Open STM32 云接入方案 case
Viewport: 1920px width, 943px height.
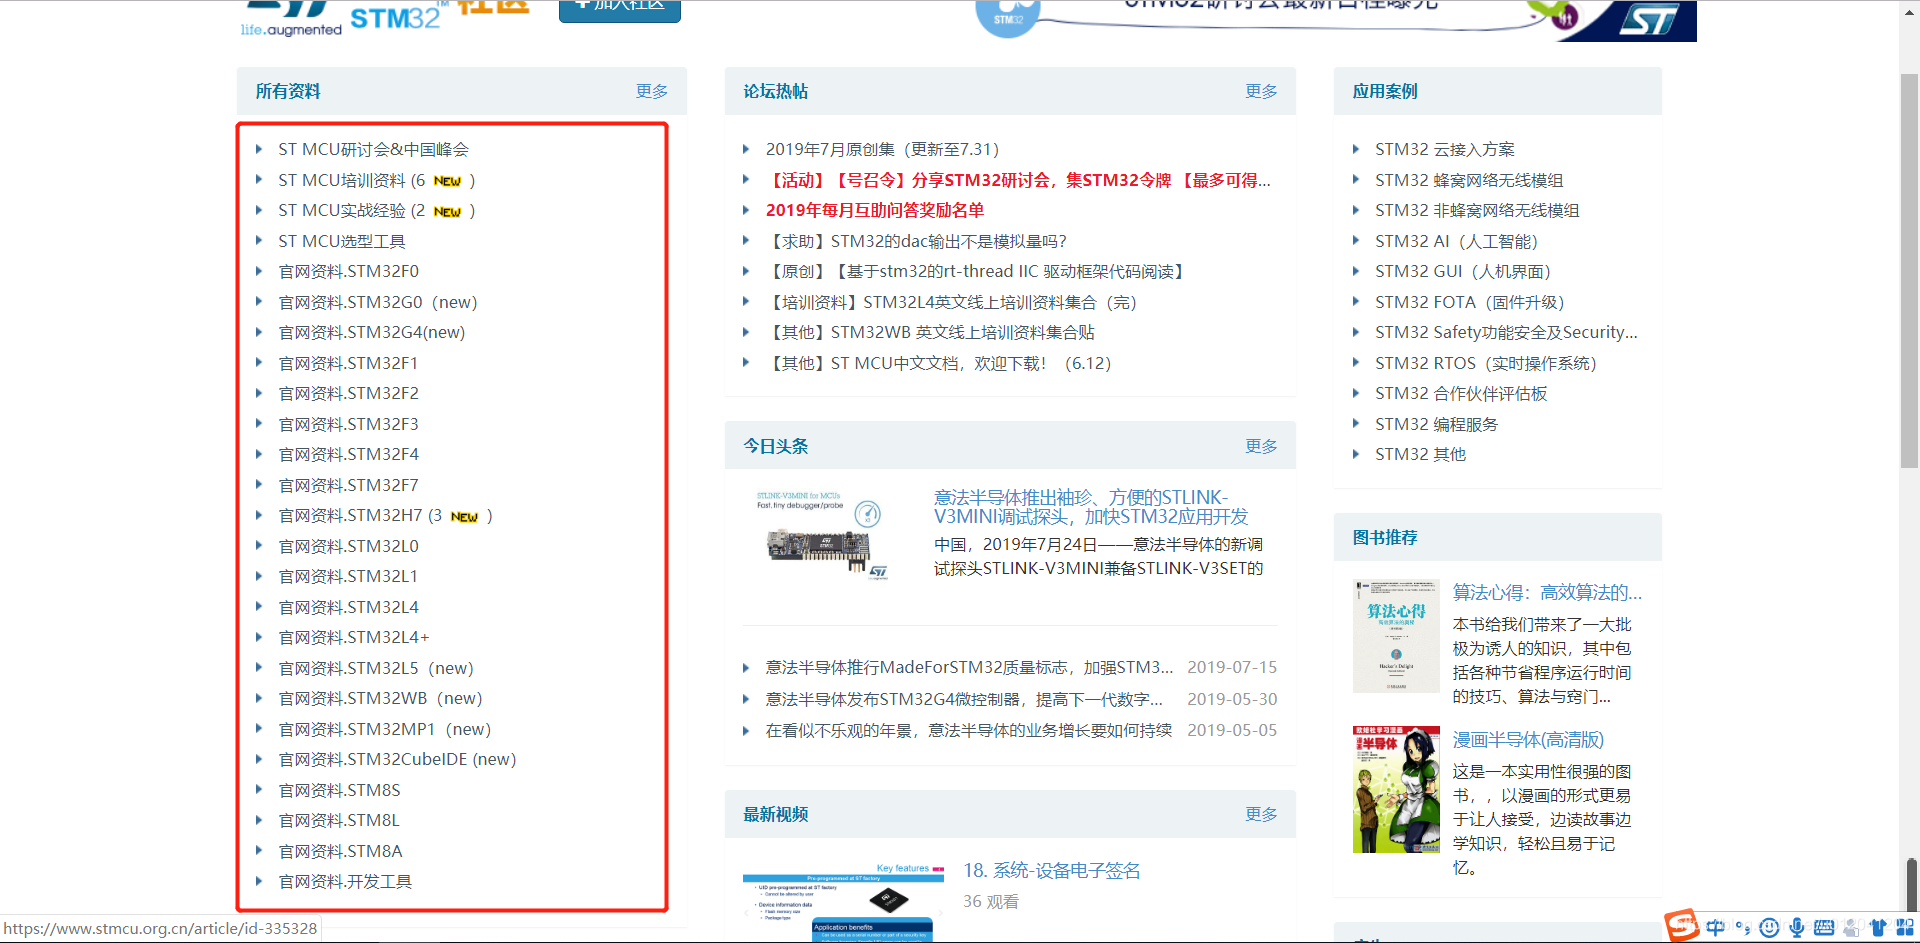1444,149
